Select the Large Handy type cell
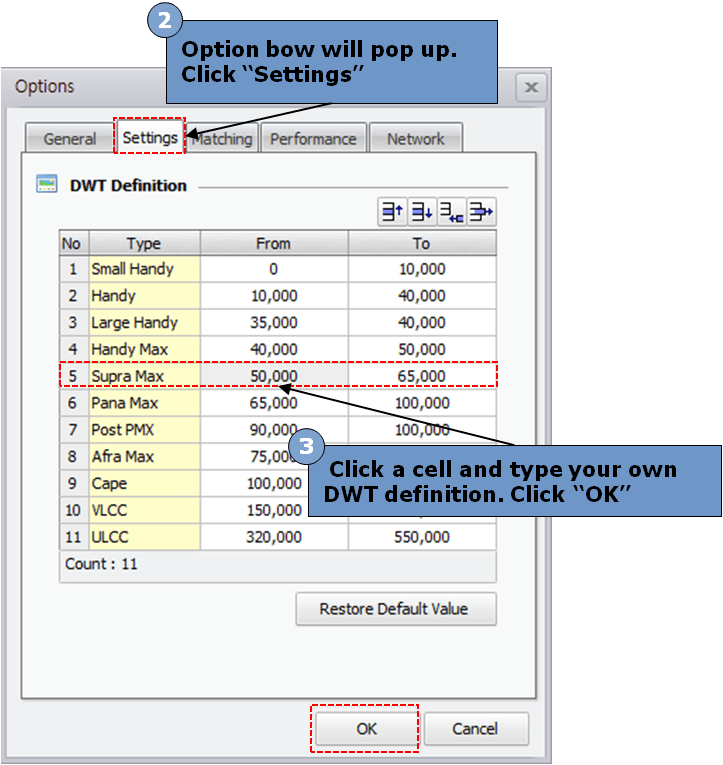Viewport: 723px width, 765px height. point(144,322)
